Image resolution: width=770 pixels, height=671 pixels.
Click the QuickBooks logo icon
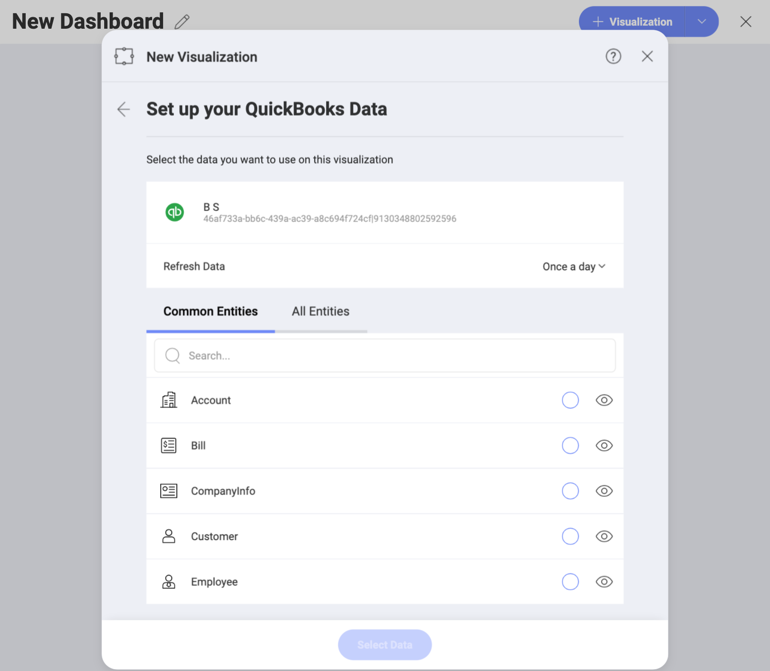tap(175, 212)
